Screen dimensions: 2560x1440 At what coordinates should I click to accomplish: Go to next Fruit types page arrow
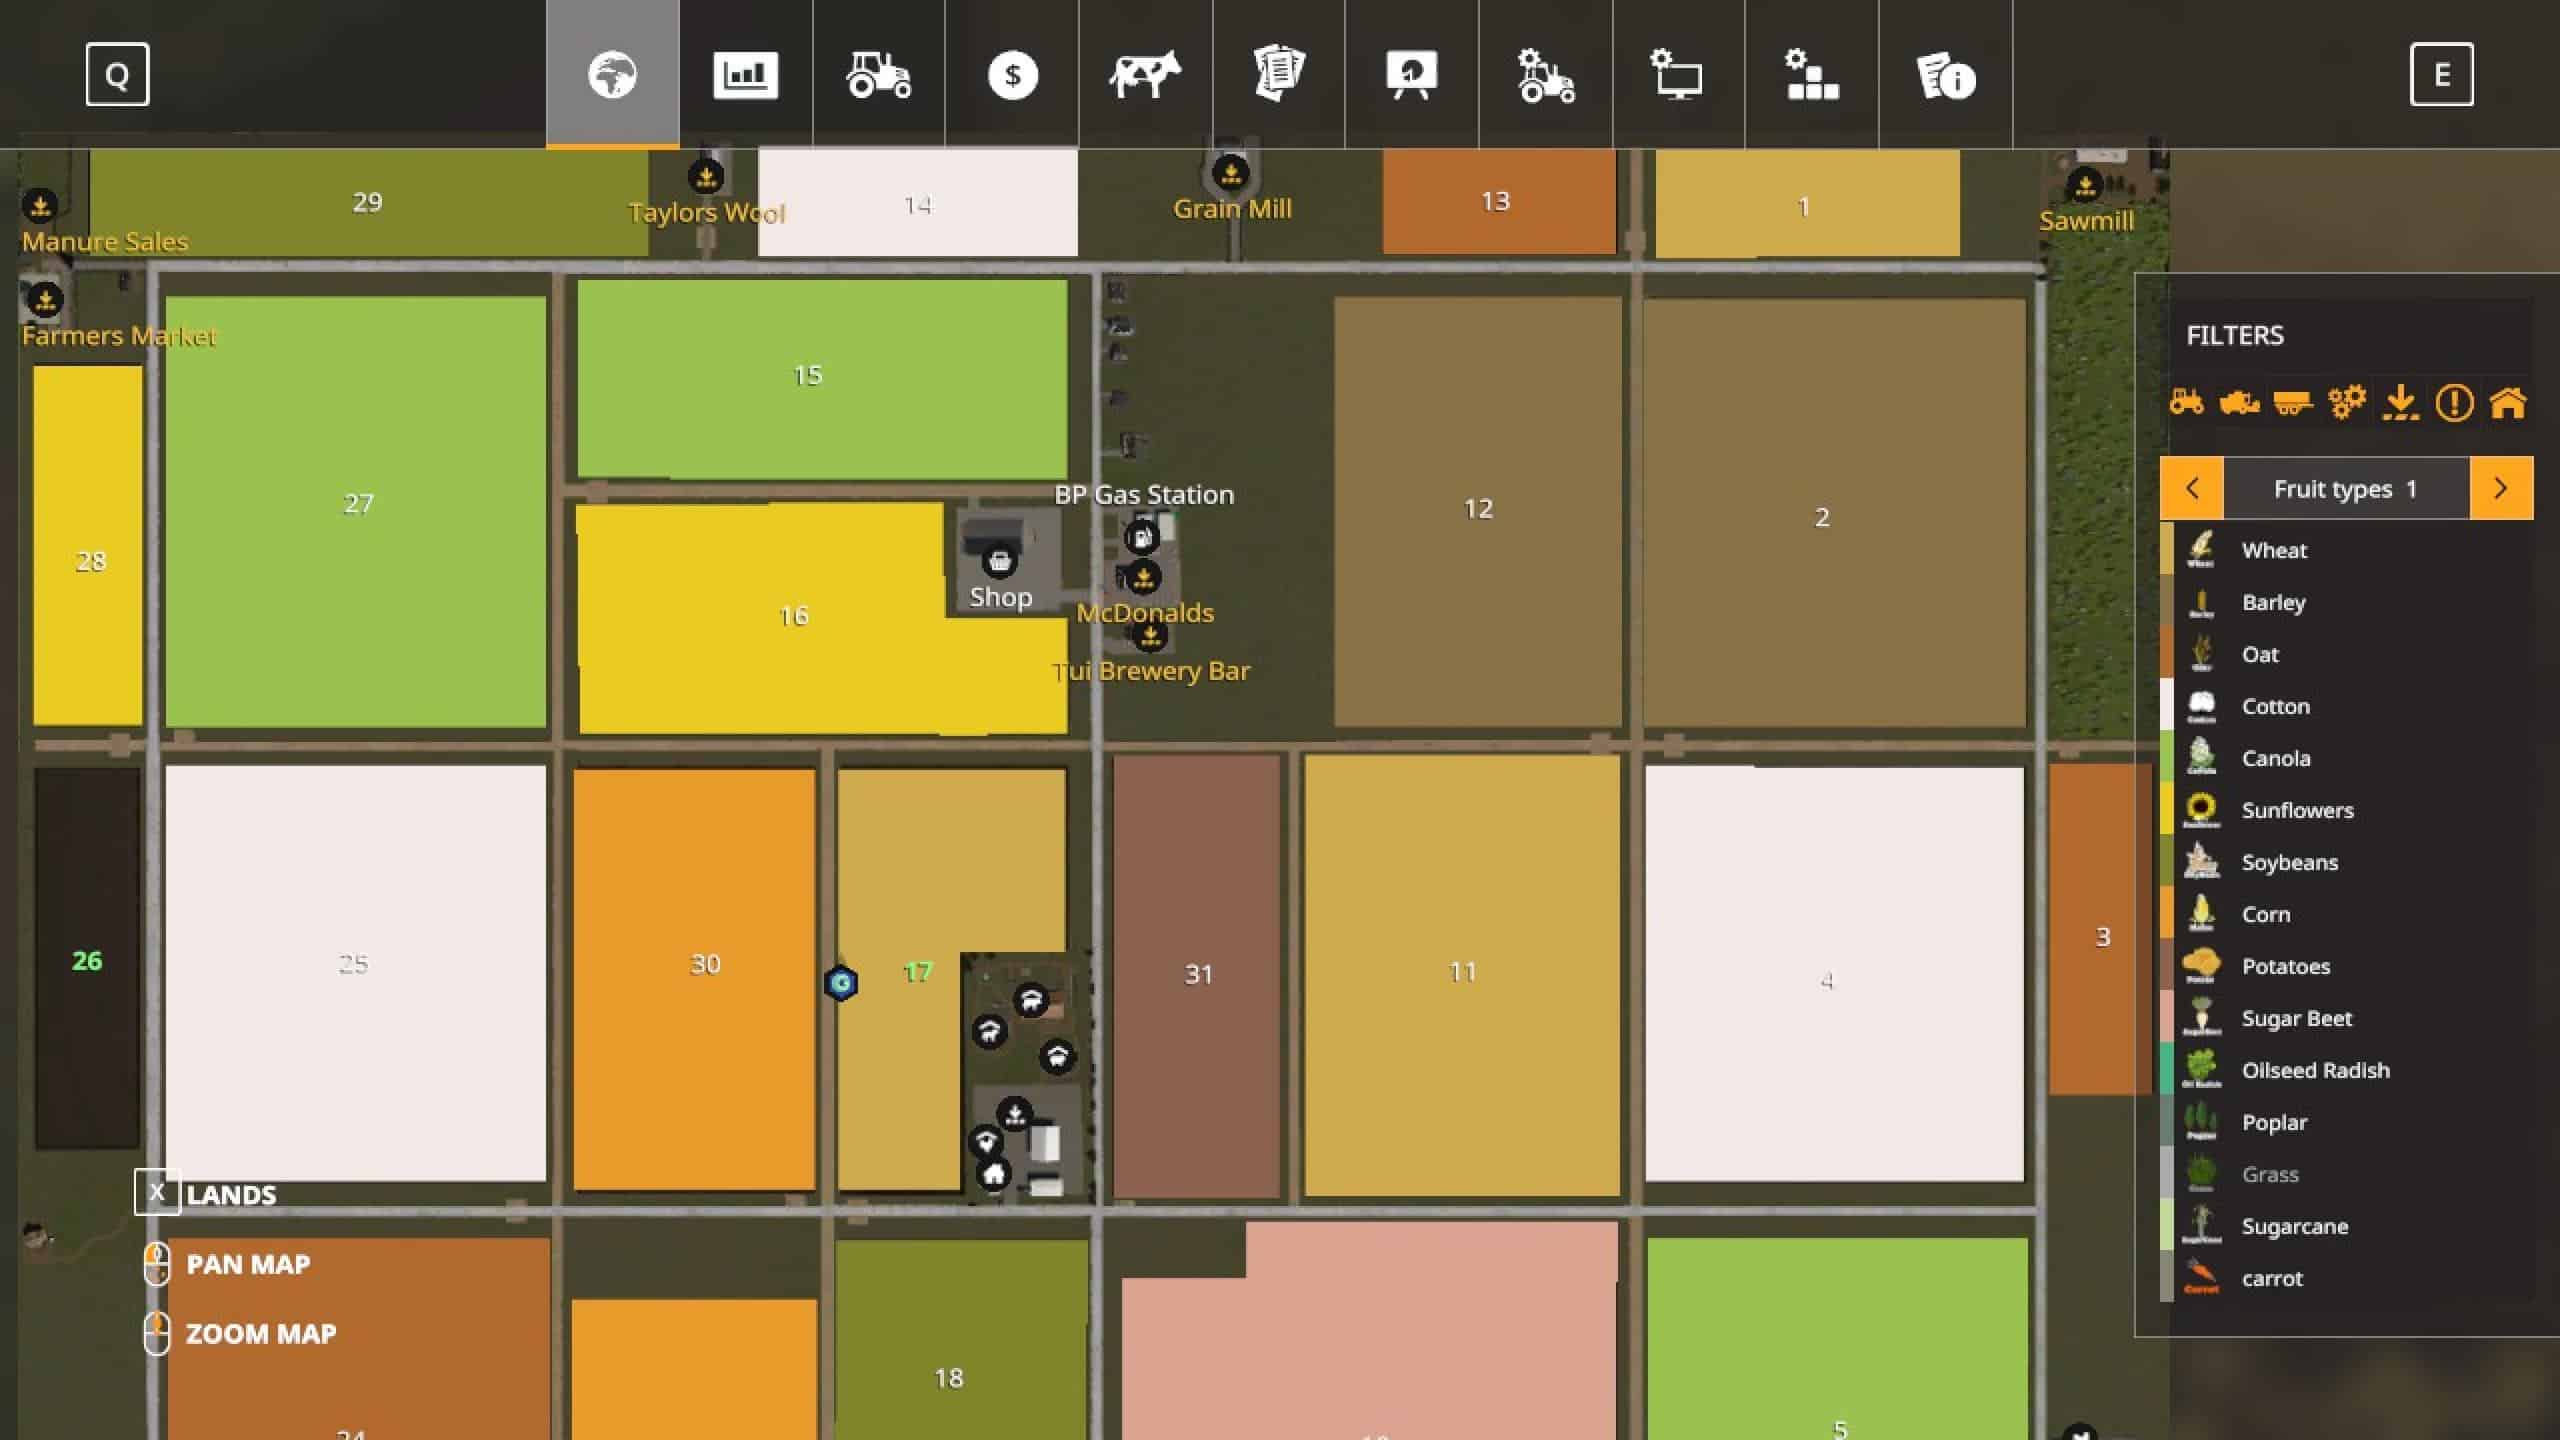click(x=2501, y=488)
